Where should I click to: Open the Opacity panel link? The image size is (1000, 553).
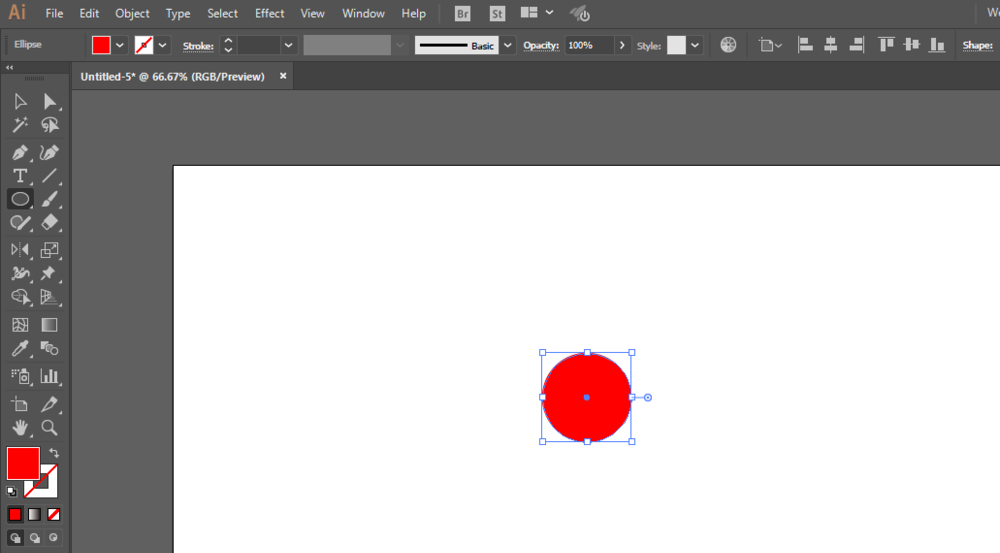point(541,45)
